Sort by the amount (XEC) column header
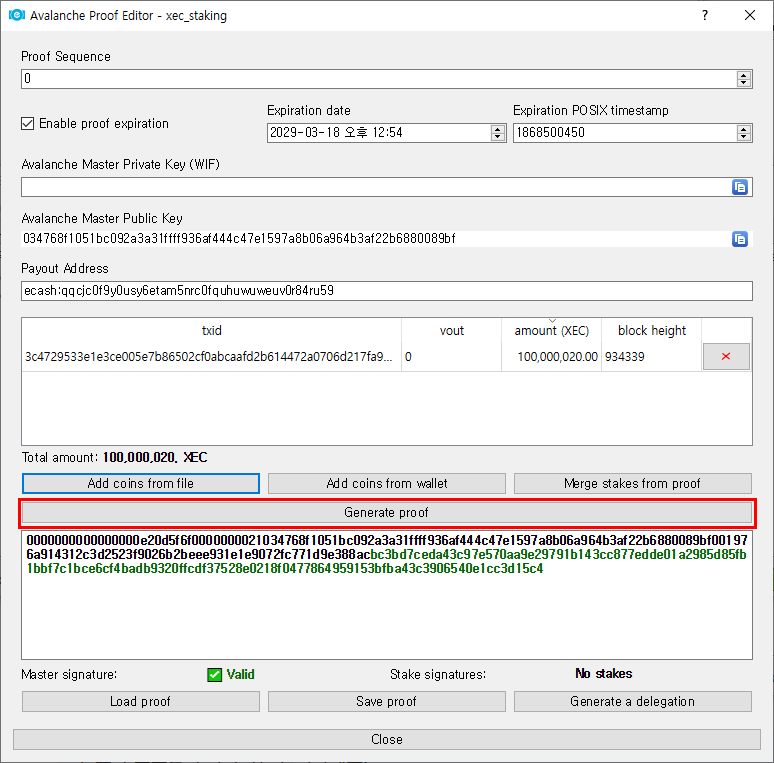The width and height of the screenshot is (774, 763). click(x=551, y=331)
